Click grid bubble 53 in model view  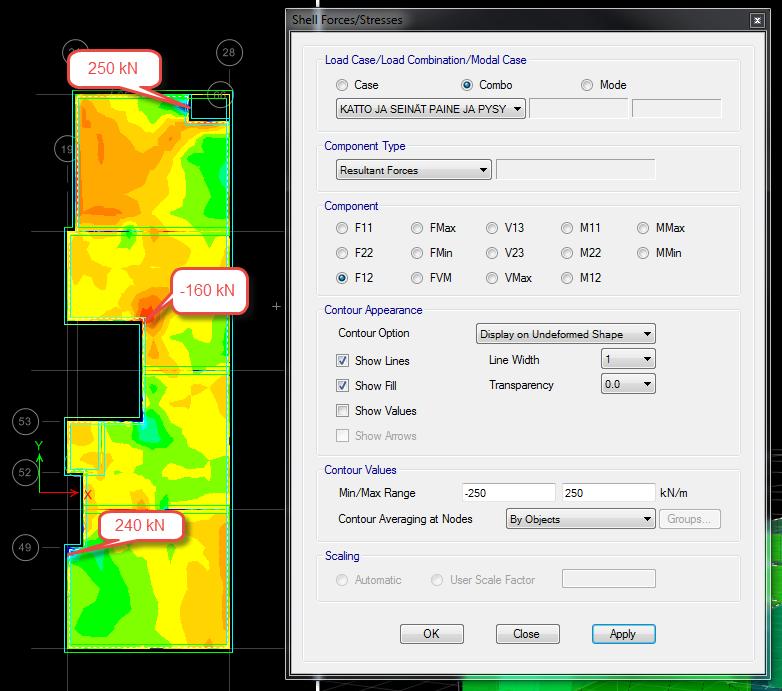pos(25,422)
